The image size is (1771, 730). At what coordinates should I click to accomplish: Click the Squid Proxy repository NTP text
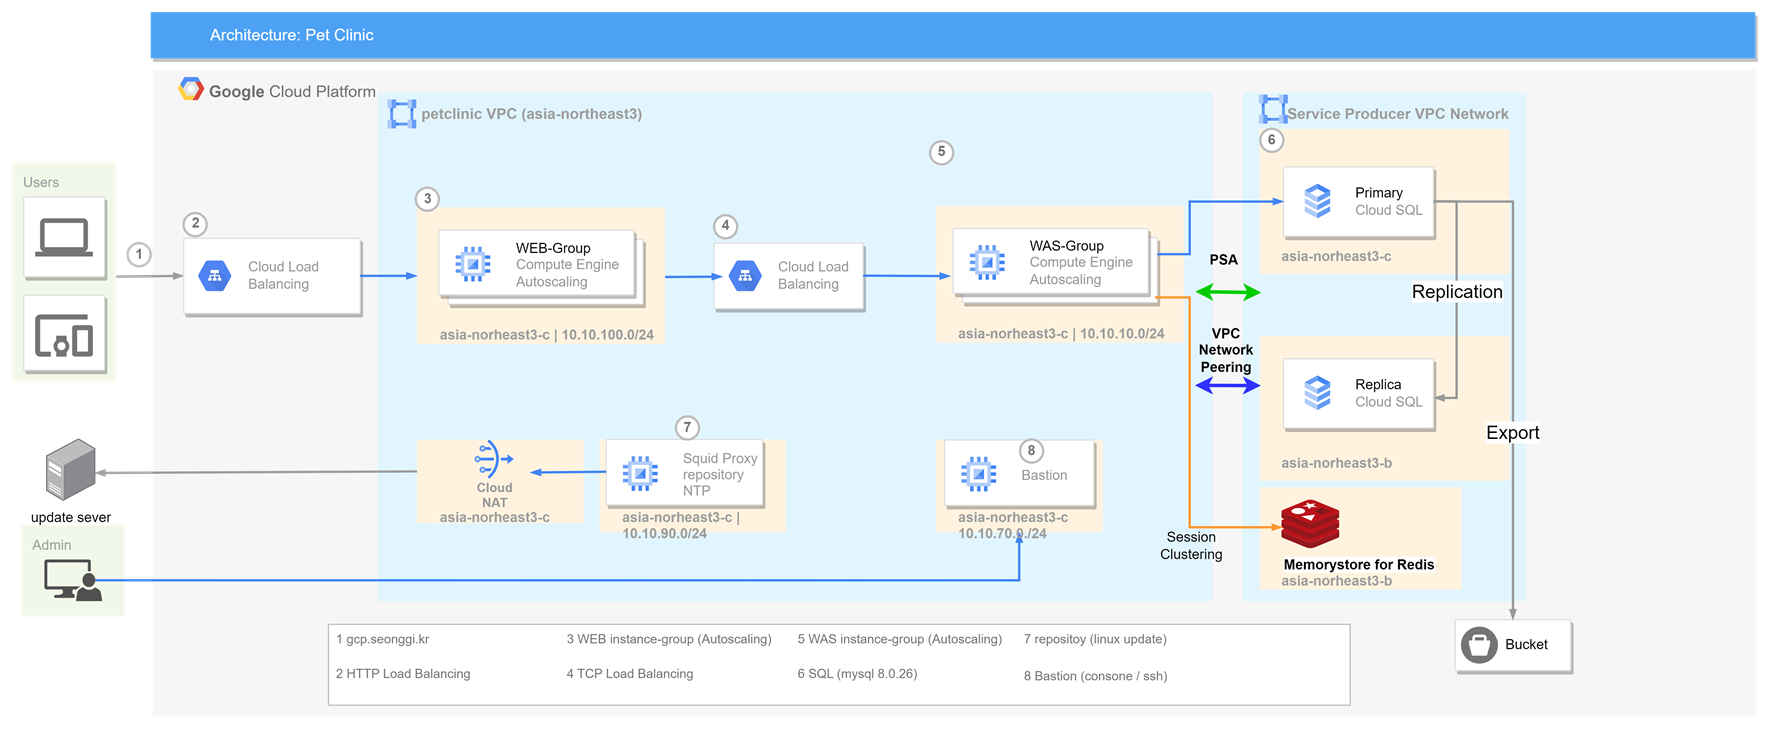(x=720, y=475)
